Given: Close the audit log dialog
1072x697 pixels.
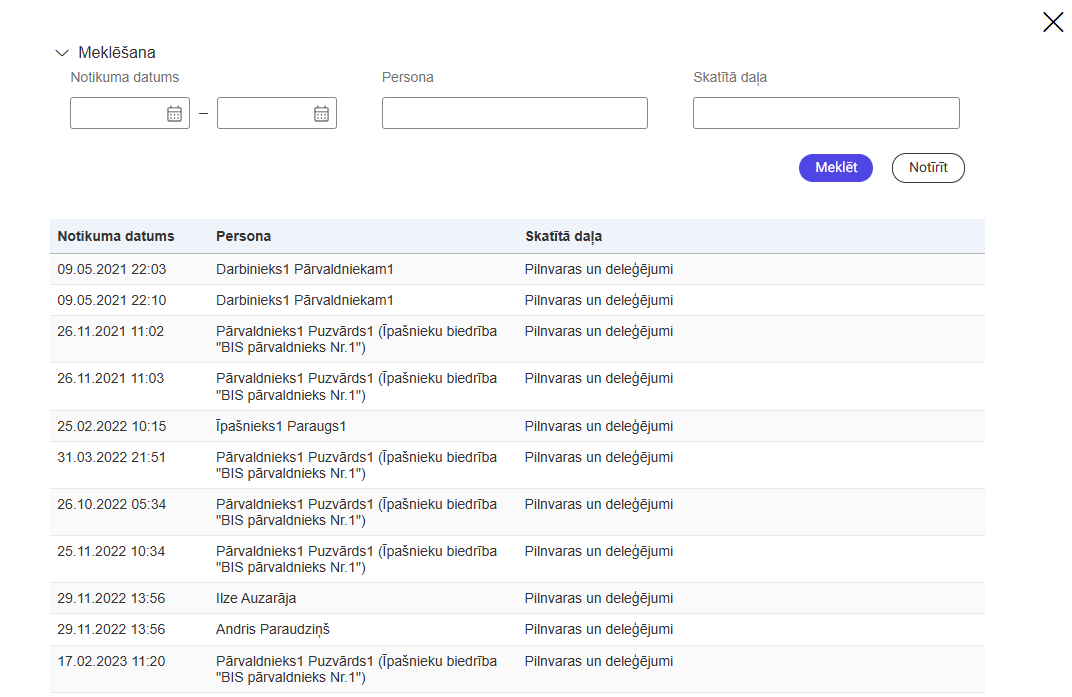Looking at the screenshot, I should coord(1052,22).
